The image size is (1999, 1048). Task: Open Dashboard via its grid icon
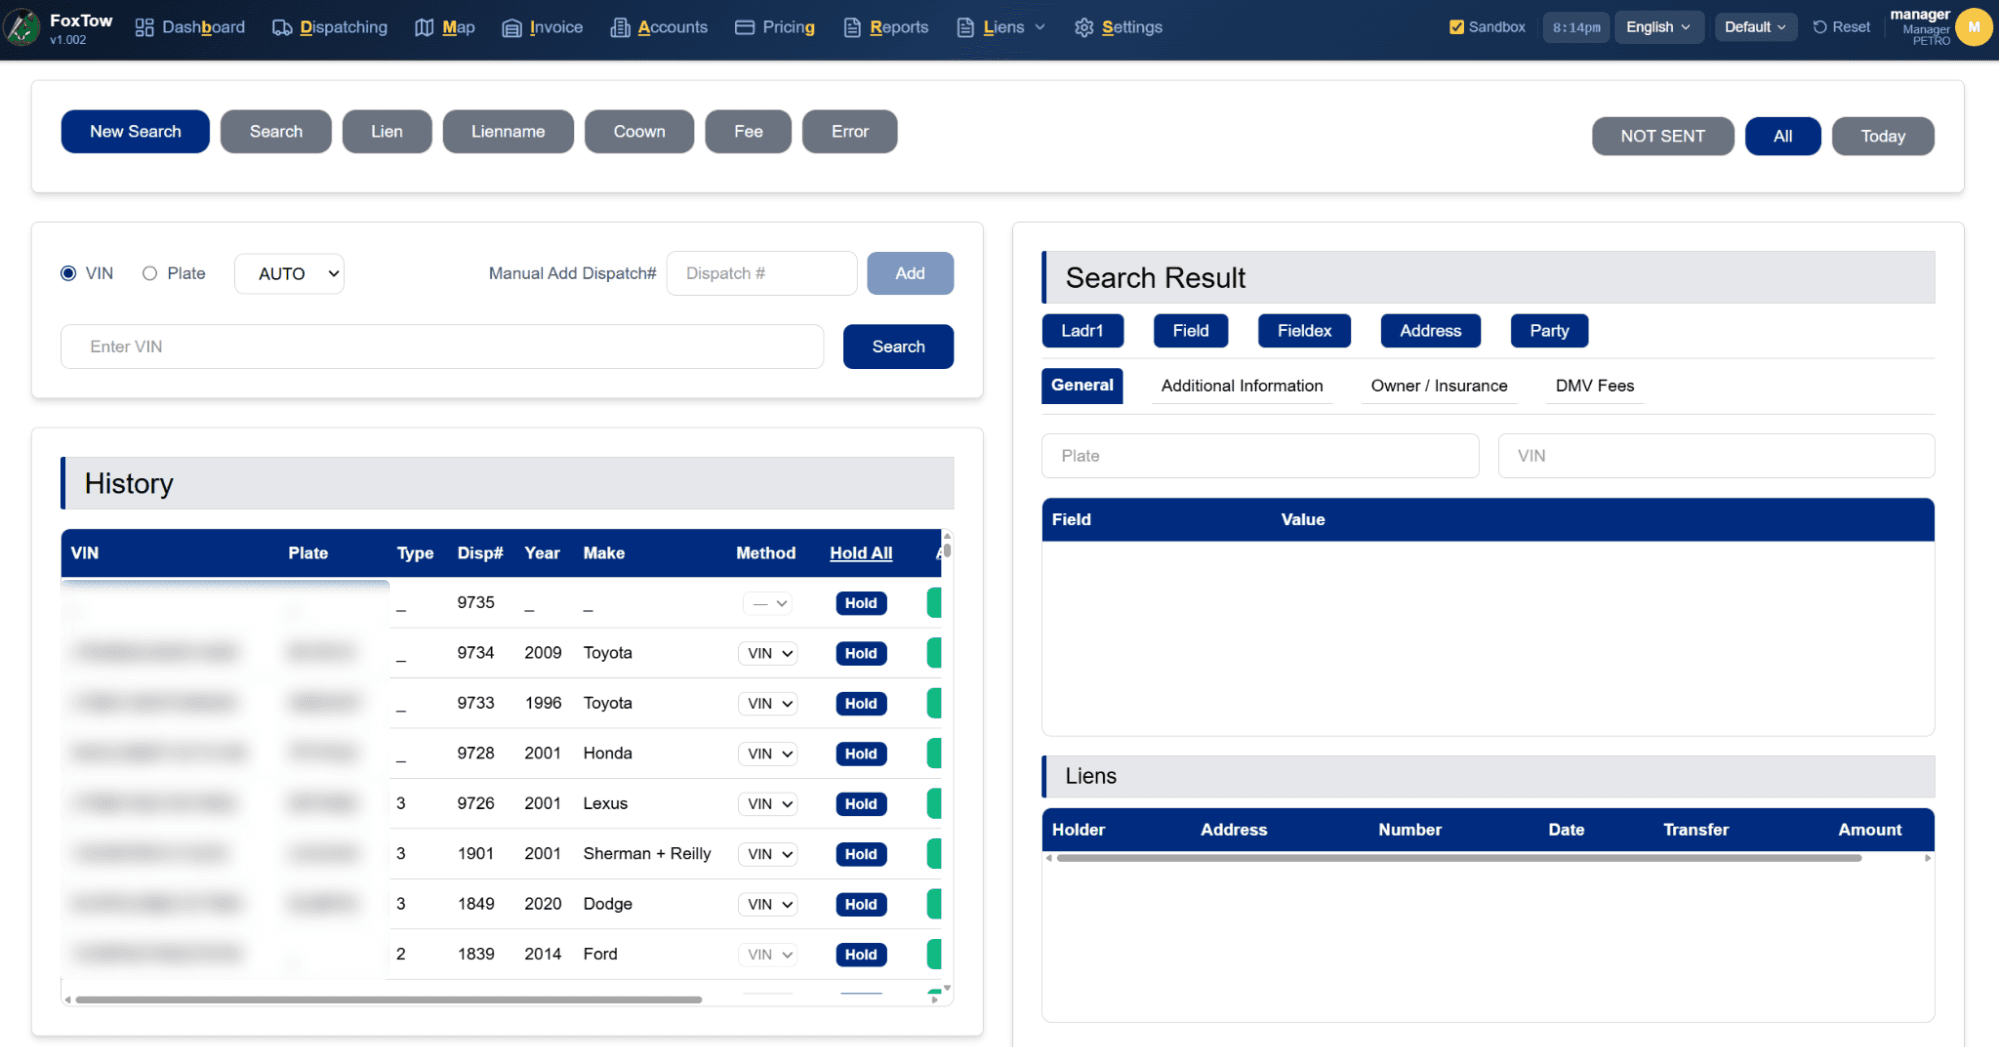[x=144, y=28]
